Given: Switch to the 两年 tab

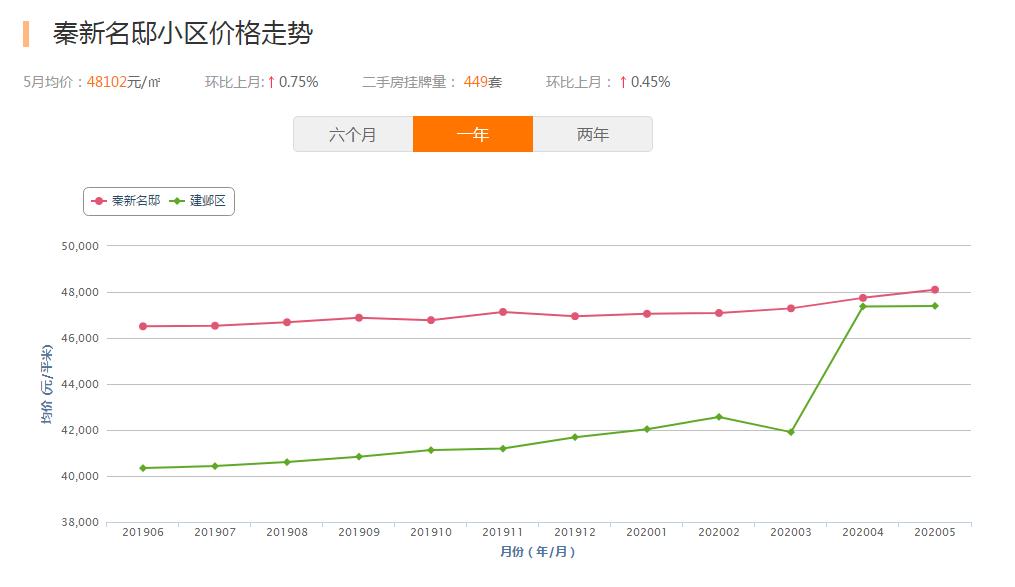Looking at the screenshot, I should click(x=594, y=133).
